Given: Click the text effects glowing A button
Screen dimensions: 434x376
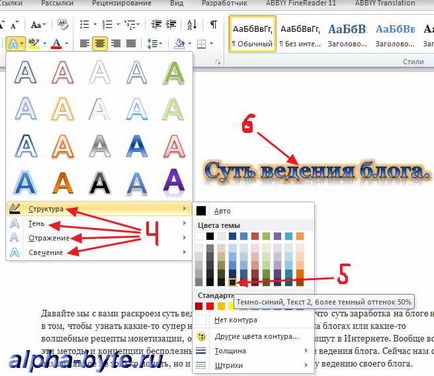Looking at the screenshot, I should (13, 43).
